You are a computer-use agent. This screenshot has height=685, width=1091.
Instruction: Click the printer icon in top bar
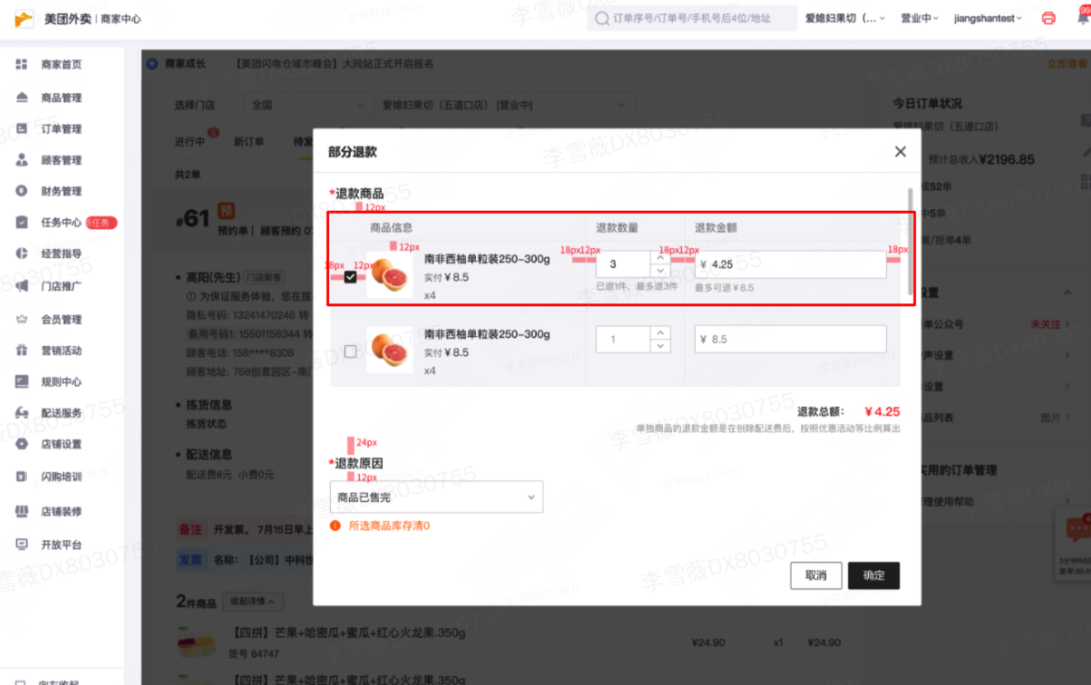coord(1048,18)
